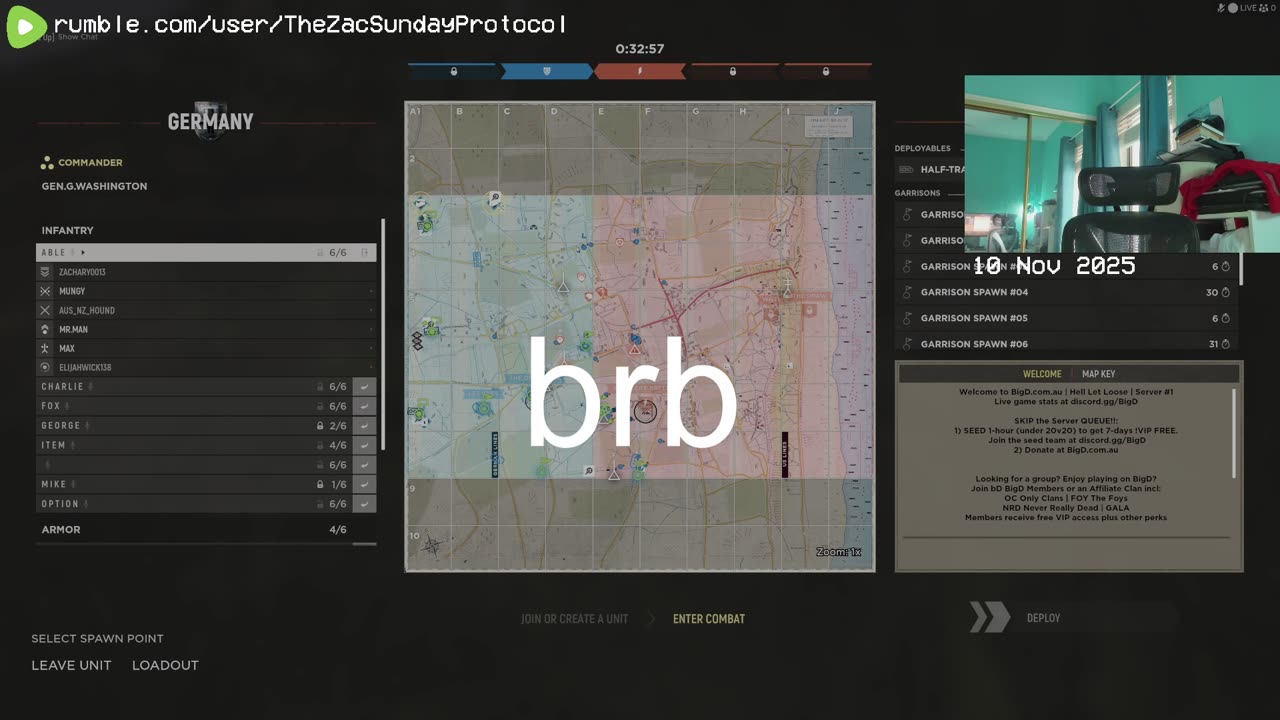Click the timer icon on Garrison Spawn #04
Image resolution: width=1280 pixels, height=720 pixels.
click(1226, 292)
